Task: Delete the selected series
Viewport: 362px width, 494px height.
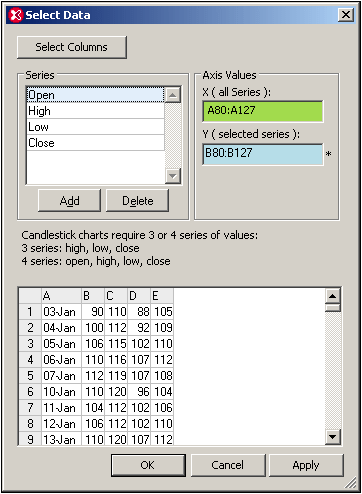Action: (137, 201)
